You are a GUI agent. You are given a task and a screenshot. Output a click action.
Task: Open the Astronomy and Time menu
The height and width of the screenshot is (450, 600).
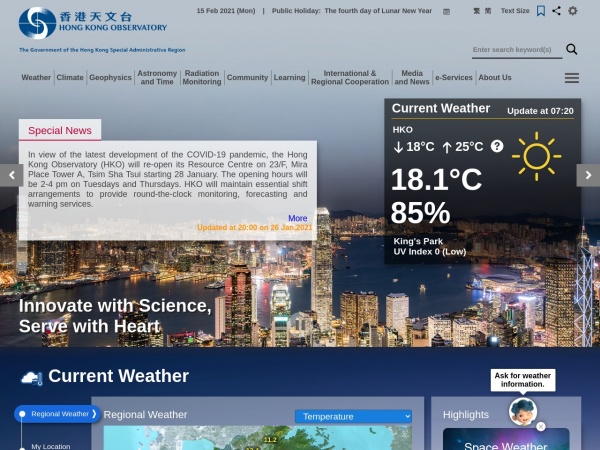[x=157, y=77]
